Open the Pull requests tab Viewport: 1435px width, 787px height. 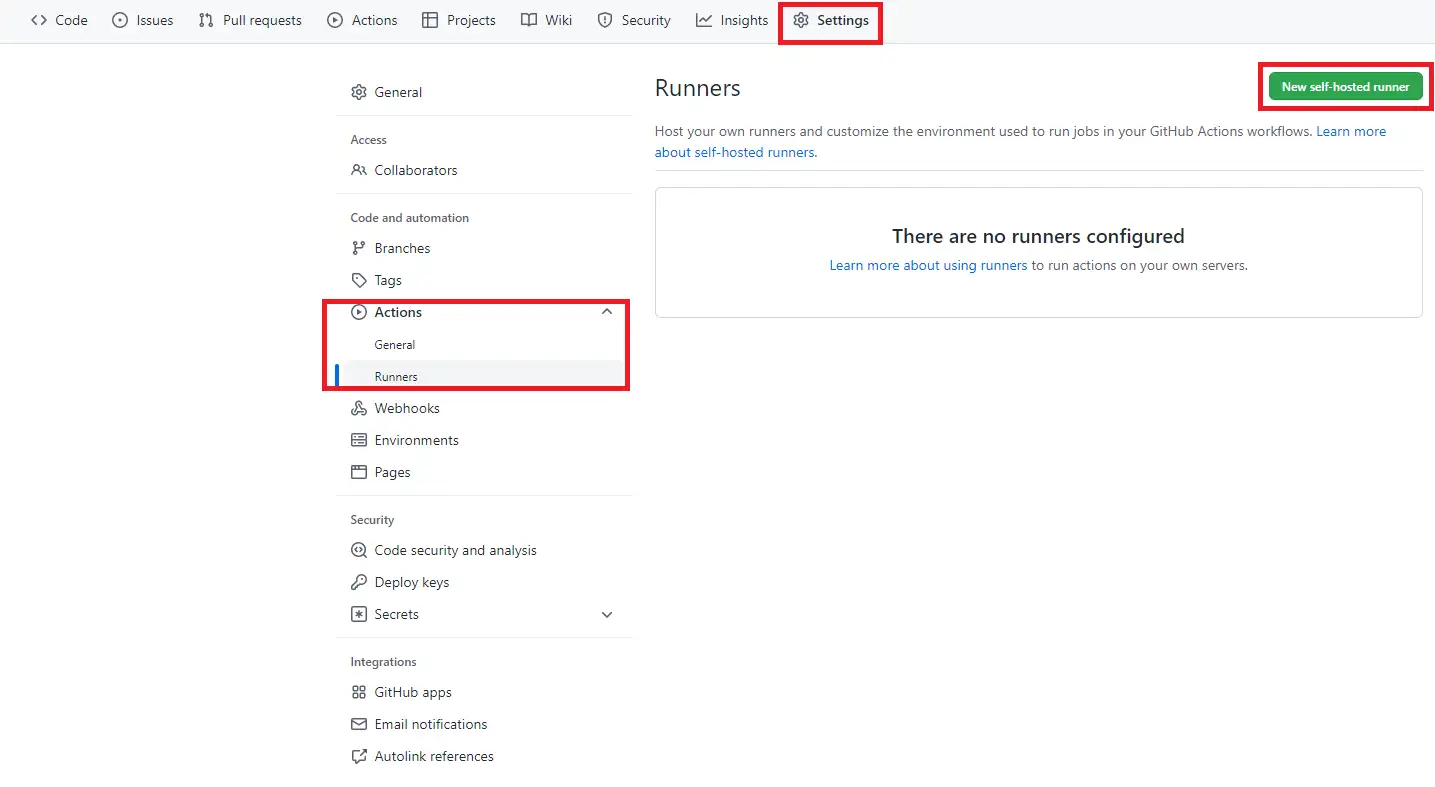(250, 20)
